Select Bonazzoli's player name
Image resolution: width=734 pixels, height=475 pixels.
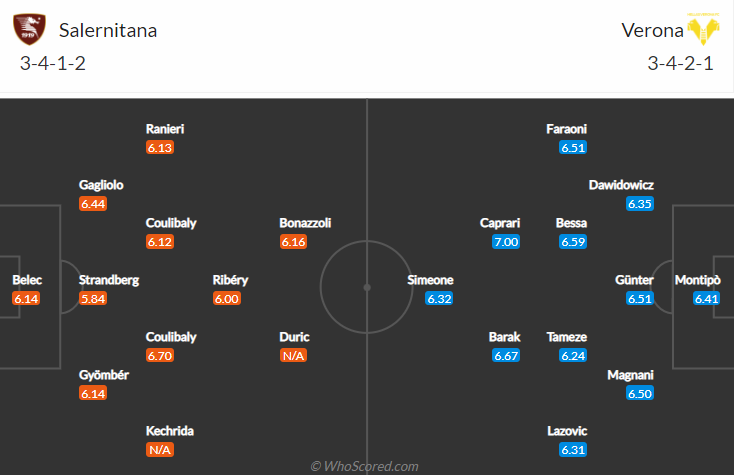tap(305, 223)
